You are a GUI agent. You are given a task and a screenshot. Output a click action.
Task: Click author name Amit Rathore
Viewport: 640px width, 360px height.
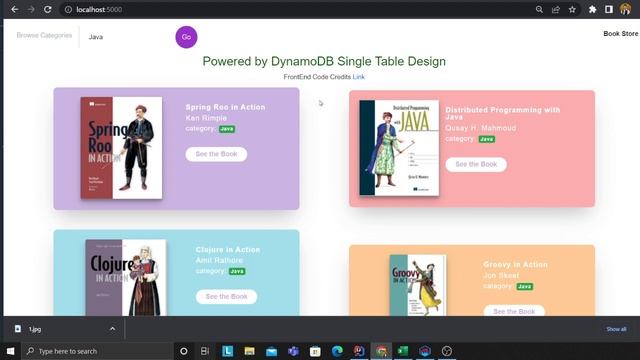(219, 260)
